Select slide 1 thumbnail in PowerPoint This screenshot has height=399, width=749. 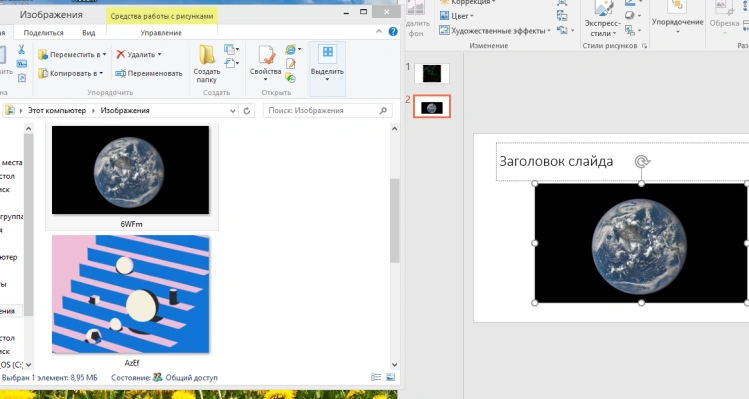(x=431, y=74)
